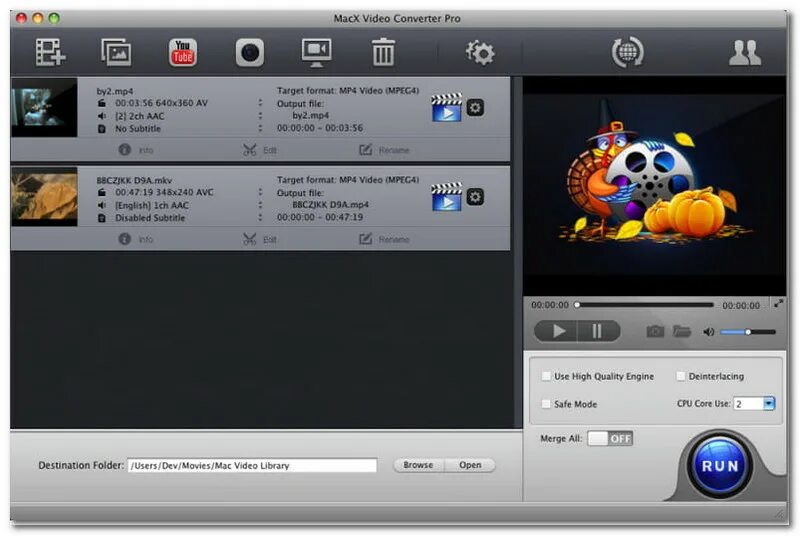The image size is (800, 536).
Task: Click the preview playback progress bar
Action: click(645, 305)
